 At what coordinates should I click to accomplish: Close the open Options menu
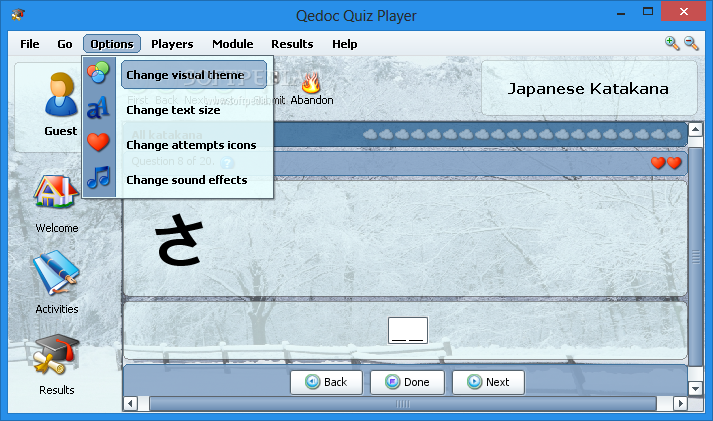[112, 44]
